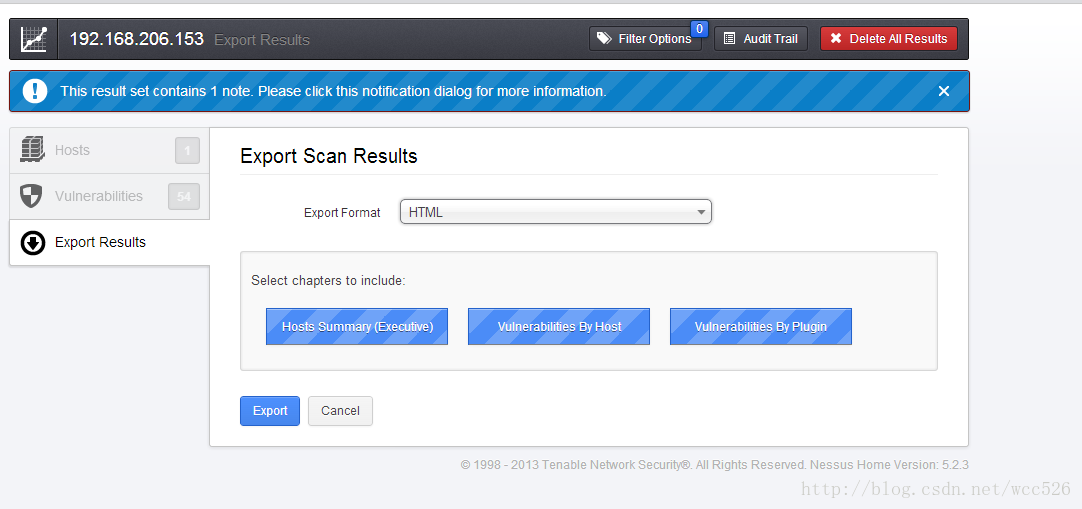1082x509 pixels.
Task: Click the tag icon in Filter Options
Action: [604, 39]
